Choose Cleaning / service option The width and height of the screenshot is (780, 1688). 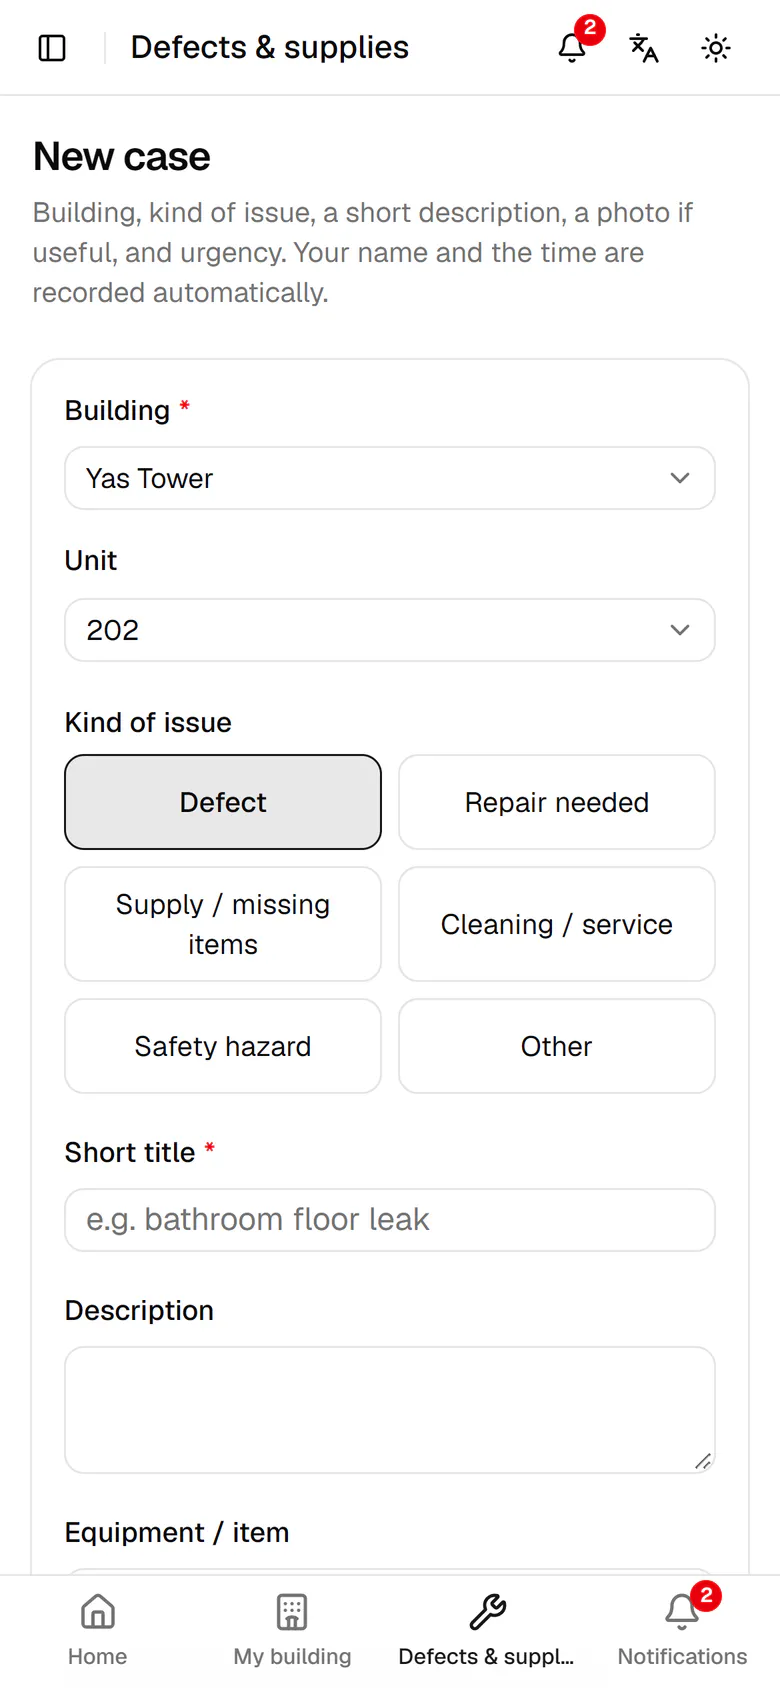click(557, 924)
